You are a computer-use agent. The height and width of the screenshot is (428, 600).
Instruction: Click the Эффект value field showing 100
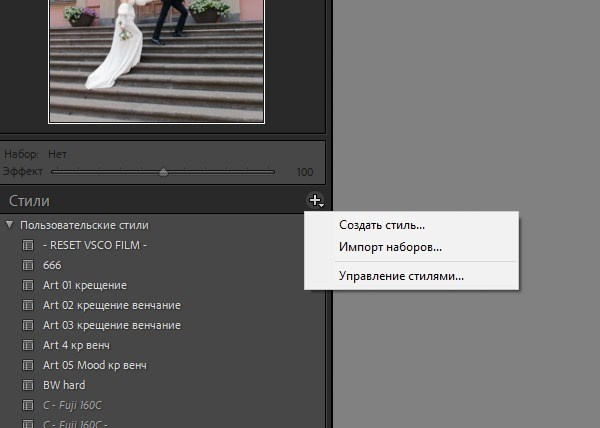coord(305,172)
